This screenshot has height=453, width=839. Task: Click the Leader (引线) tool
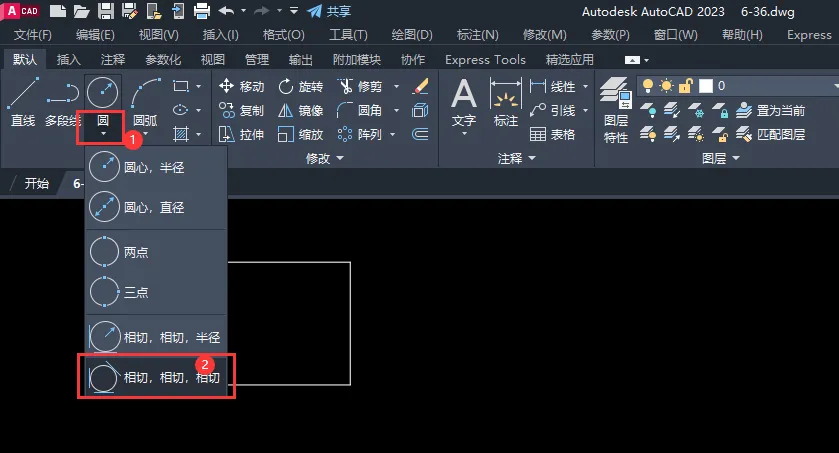[552, 110]
